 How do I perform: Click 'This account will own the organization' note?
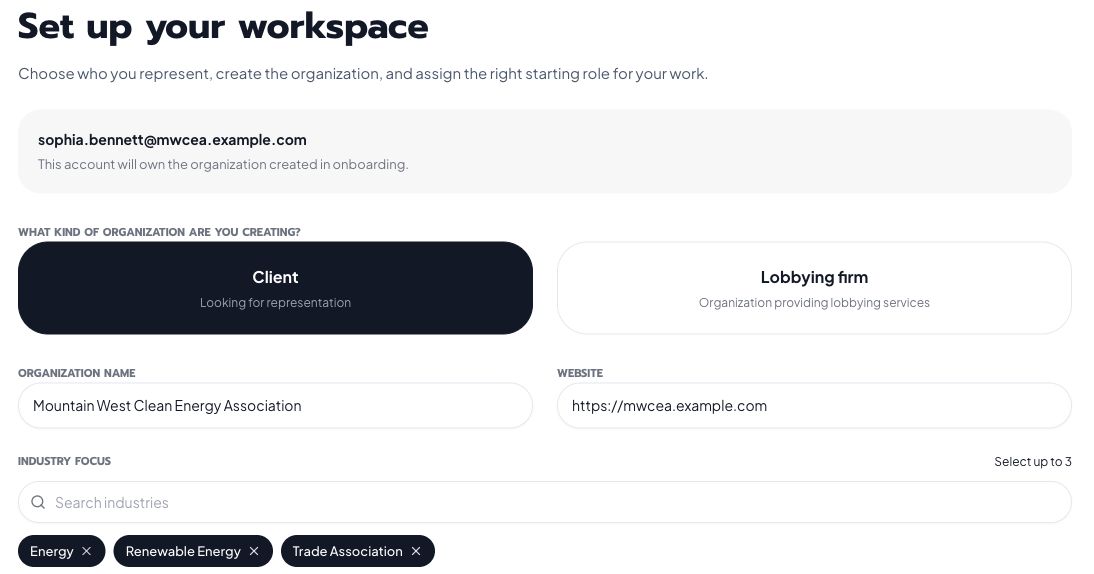(223, 165)
